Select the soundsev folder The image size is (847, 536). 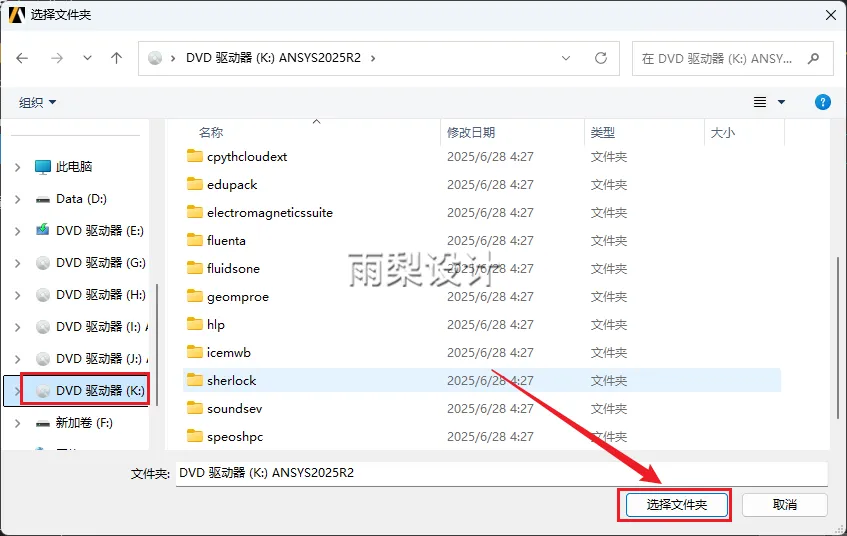coord(482,409)
